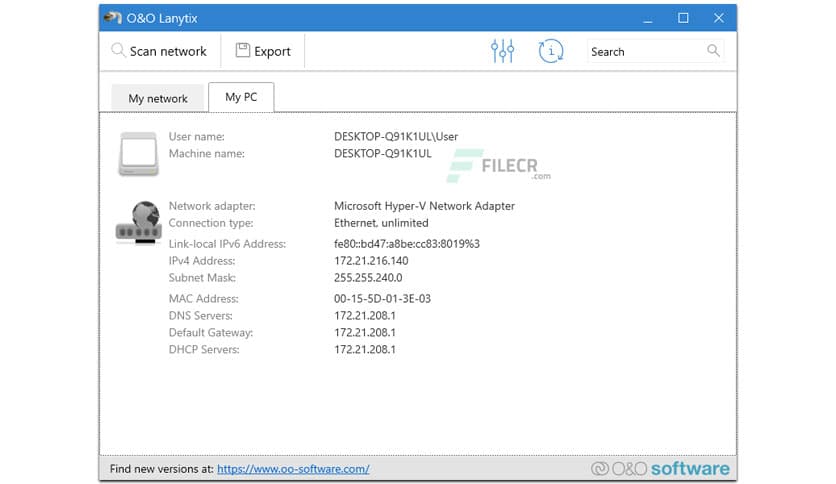Select the Link-local IPv6 address value
Screen dimensions: 836x484
[406, 244]
